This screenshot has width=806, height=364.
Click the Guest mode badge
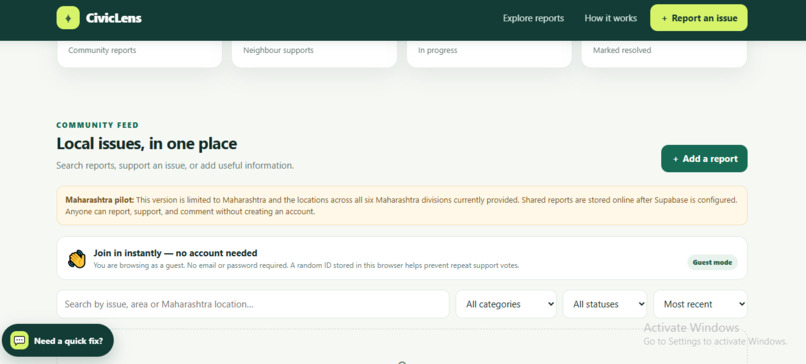coord(712,262)
